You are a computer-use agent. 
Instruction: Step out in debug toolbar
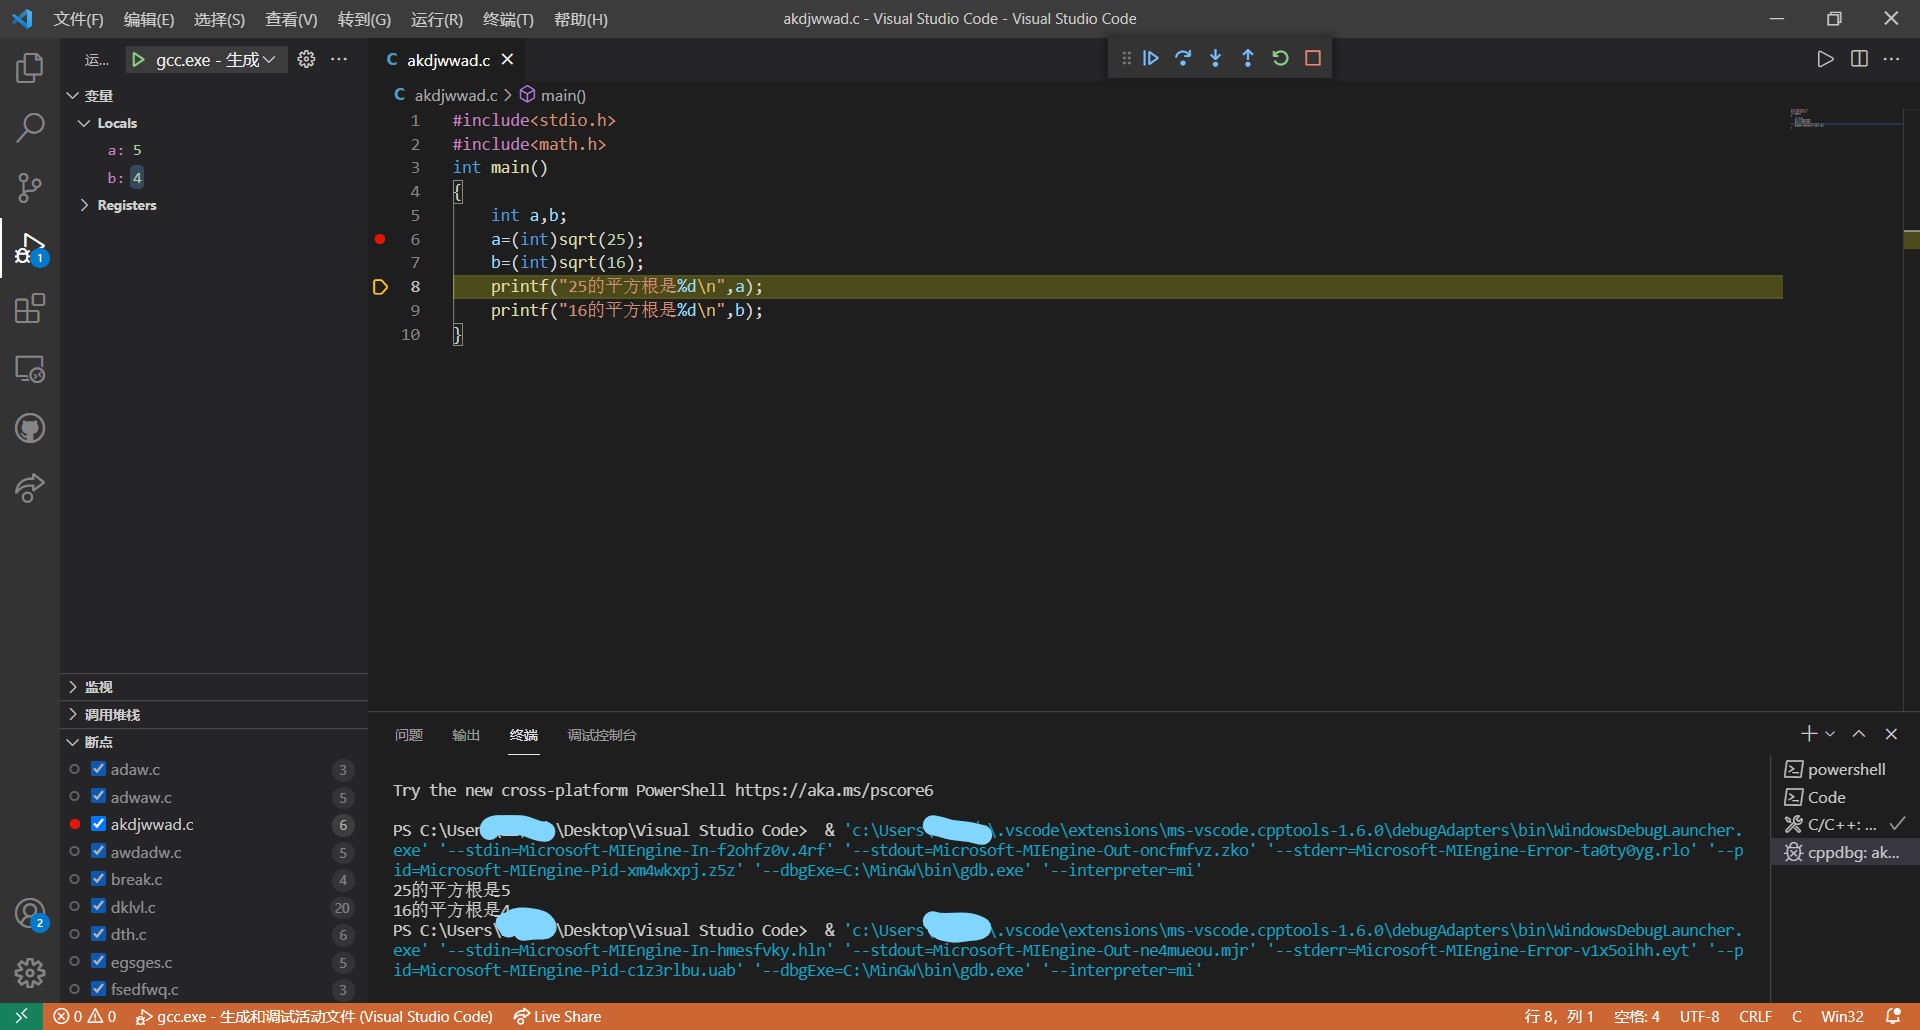[x=1248, y=58]
